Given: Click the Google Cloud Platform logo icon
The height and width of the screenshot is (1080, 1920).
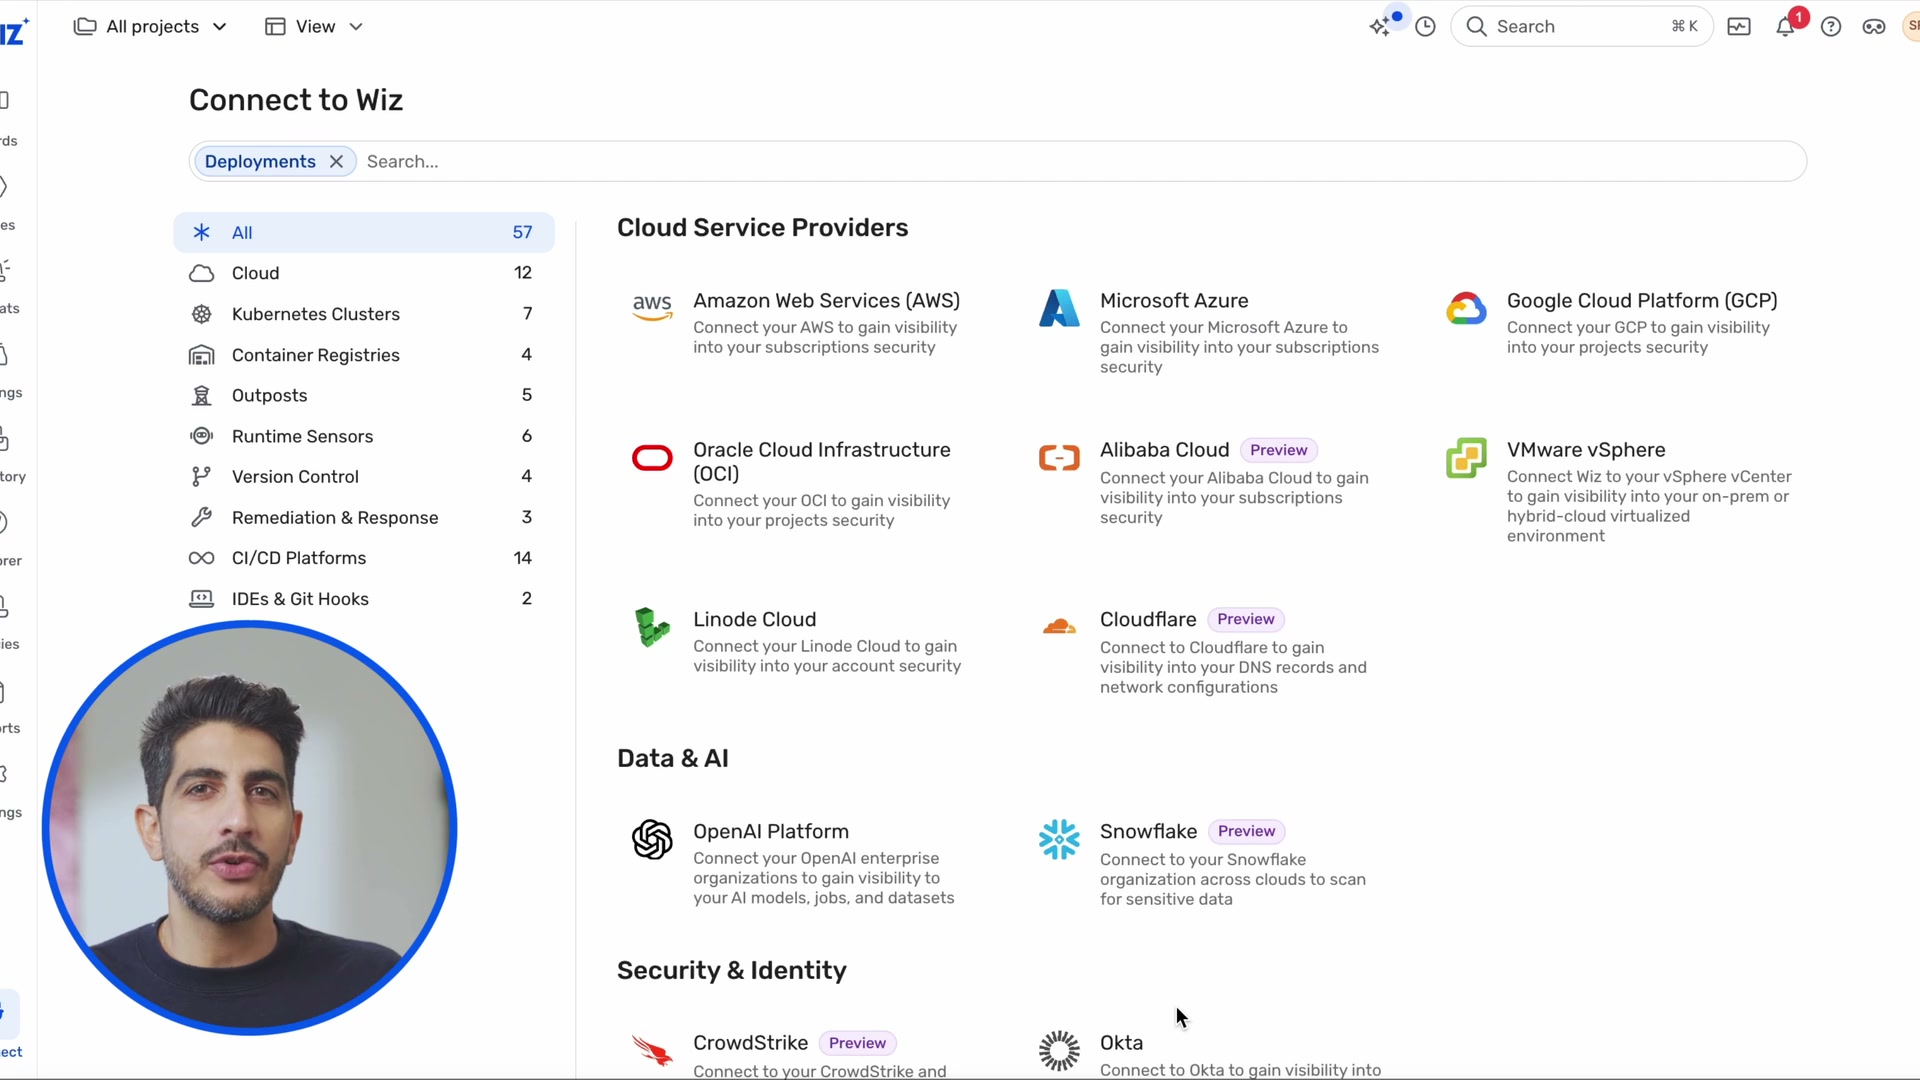Looking at the screenshot, I should point(1466,308).
